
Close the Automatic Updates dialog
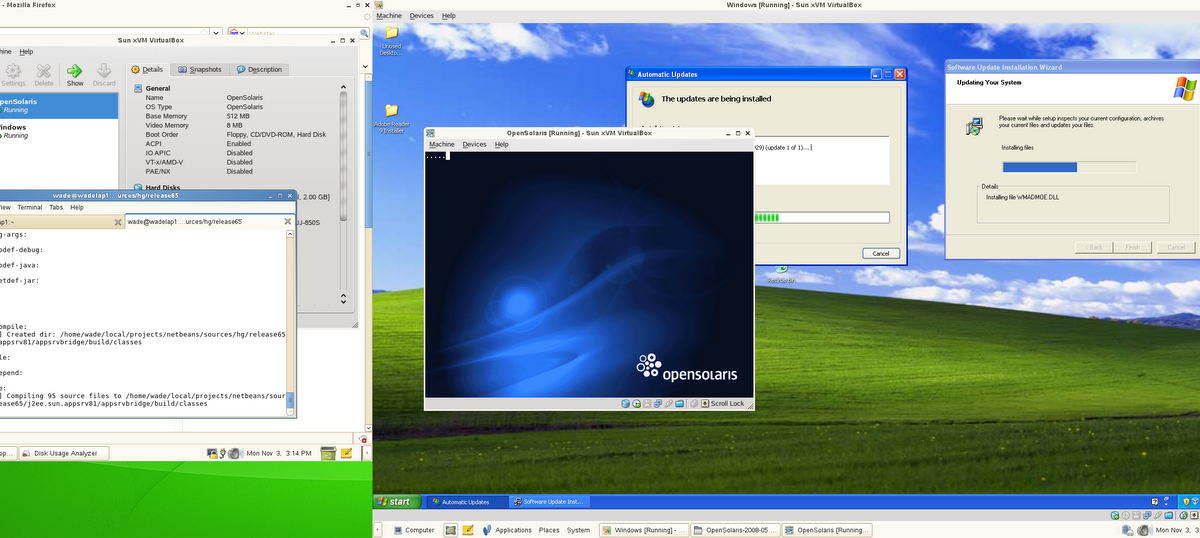click(x=899, y=74)
